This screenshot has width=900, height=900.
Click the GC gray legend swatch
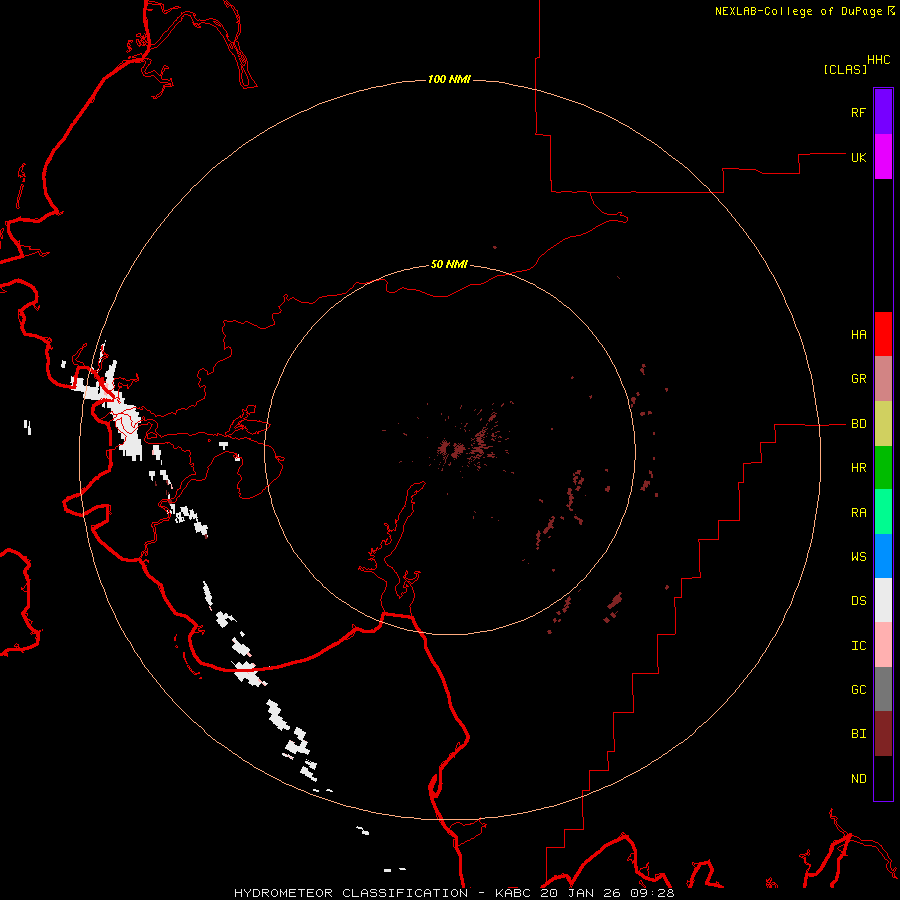tap(883, 689)
